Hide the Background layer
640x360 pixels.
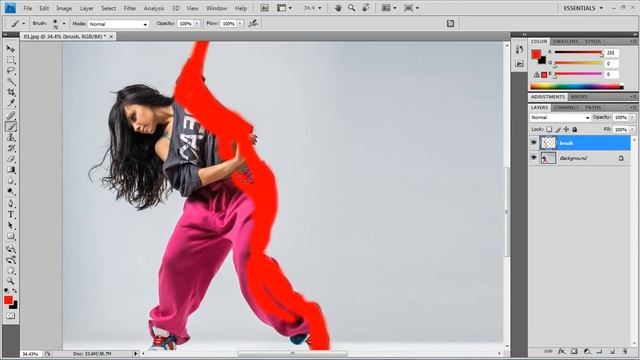click(x=533, y=158)
